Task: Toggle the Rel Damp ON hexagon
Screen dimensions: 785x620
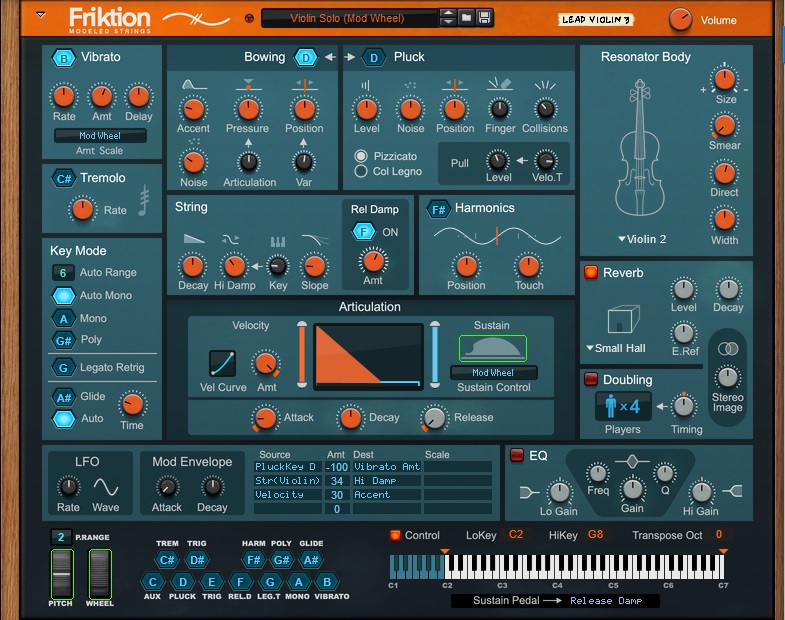Action: (362, 232)
